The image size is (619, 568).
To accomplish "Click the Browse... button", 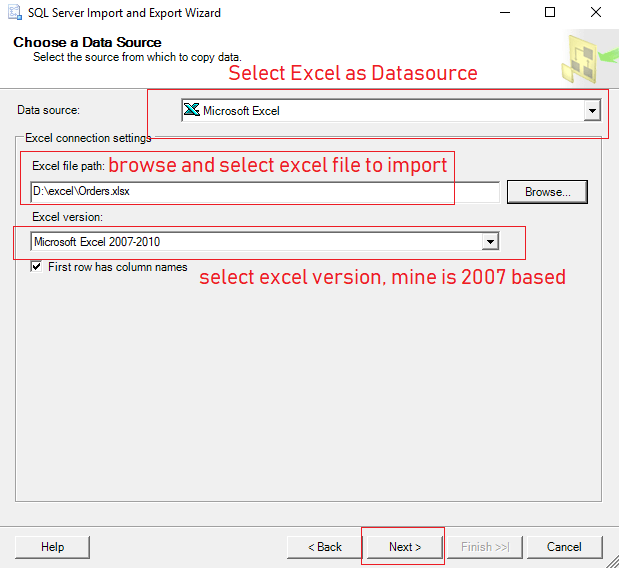I will (547, 192).
